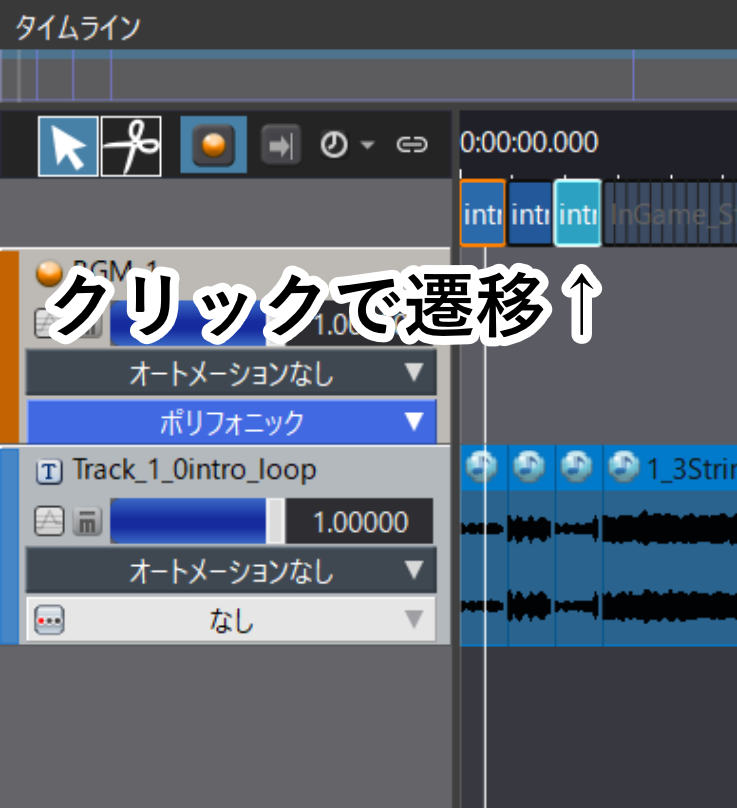Adjust the Track_1 volume slider
The width and height of the screenshot is (737, 808).
coord(197,521)
